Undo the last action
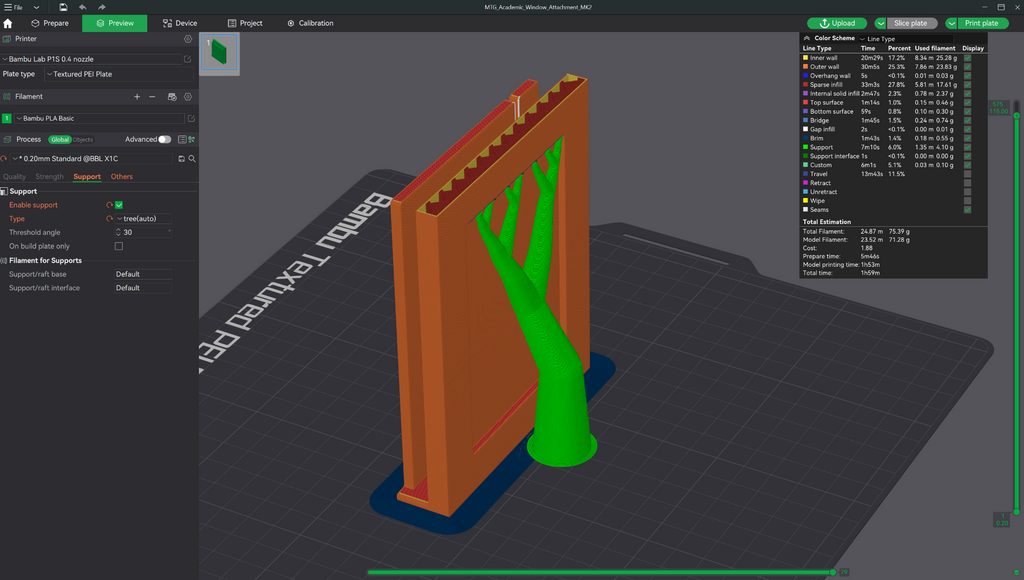This screenshot has width=1024, height=580. point(82,7)
